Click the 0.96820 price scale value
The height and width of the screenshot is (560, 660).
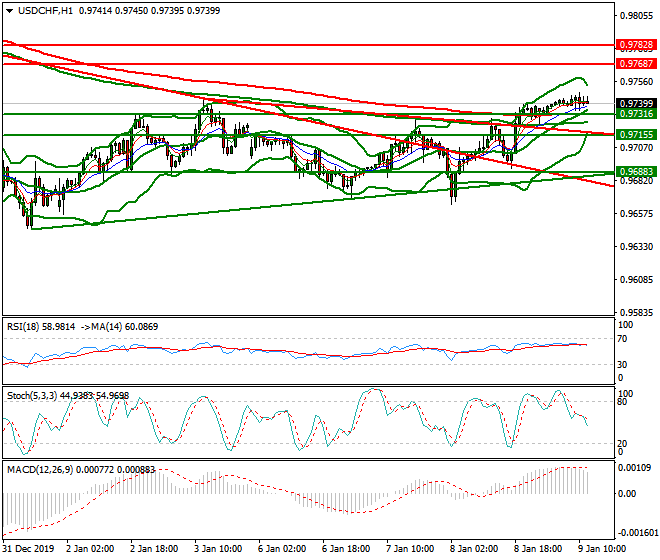click(637, 181)
